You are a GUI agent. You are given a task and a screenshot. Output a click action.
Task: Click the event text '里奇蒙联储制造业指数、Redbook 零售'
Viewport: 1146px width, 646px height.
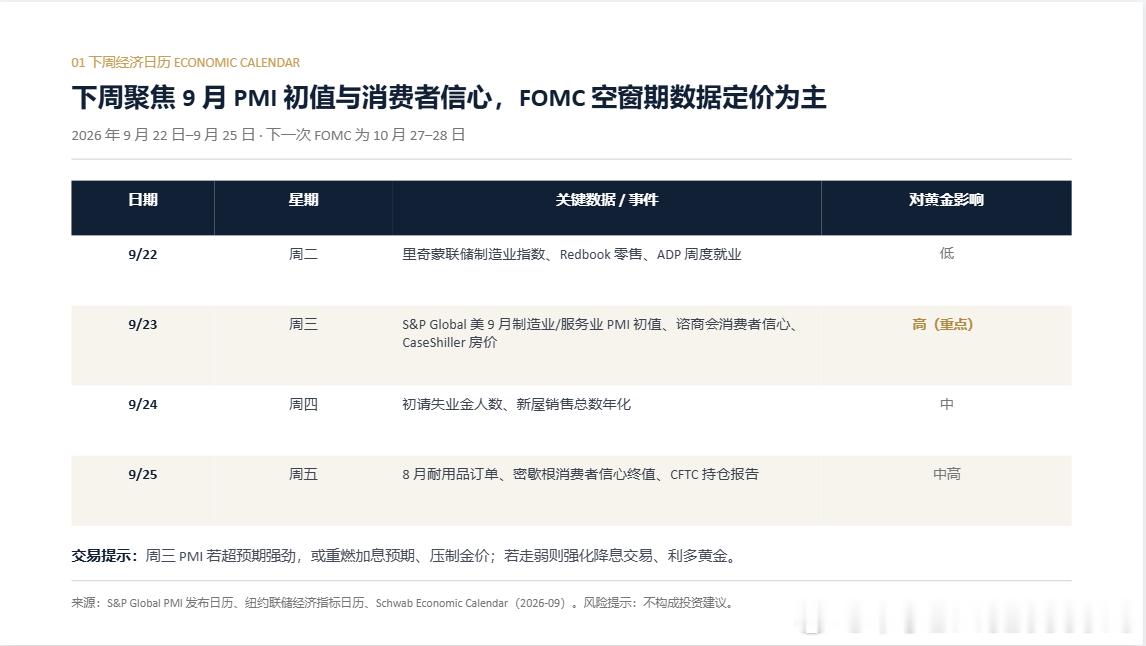(x=523, y=254)
